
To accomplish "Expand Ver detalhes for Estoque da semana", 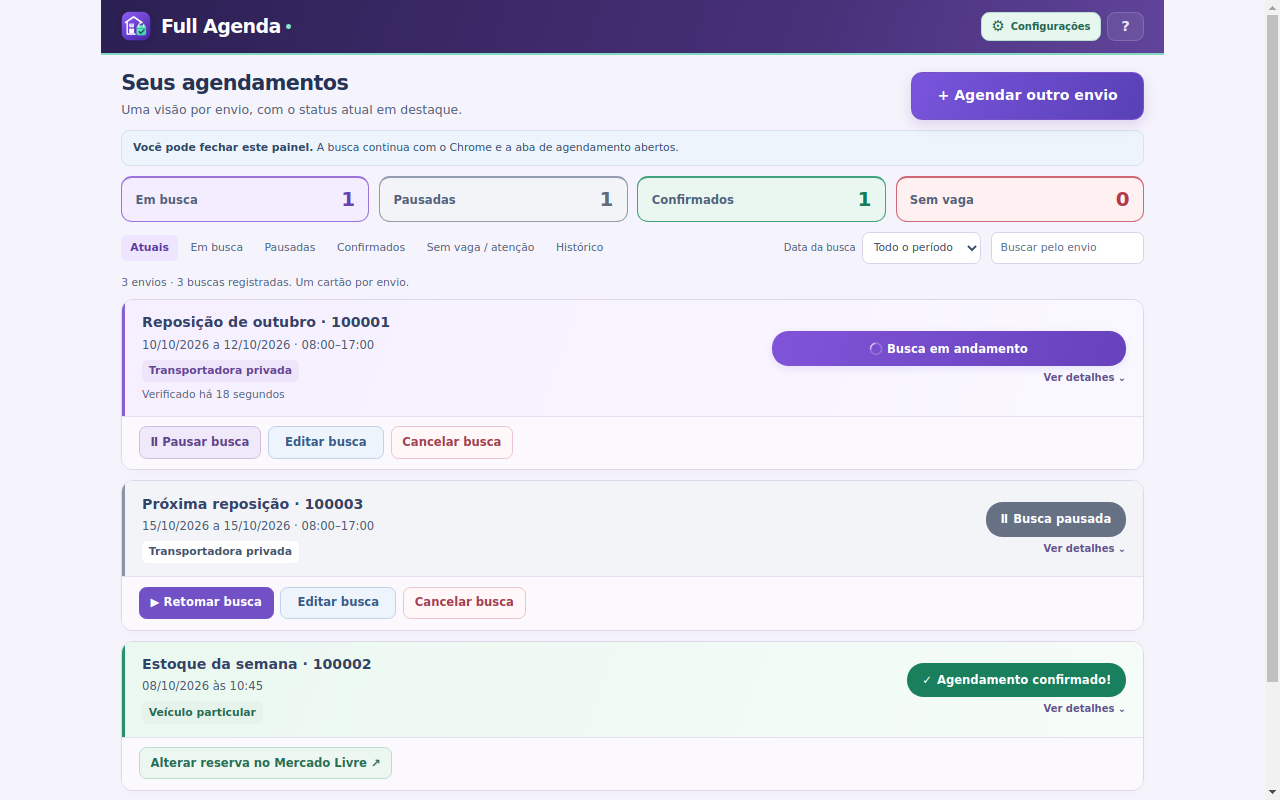I will point(1084,709).
